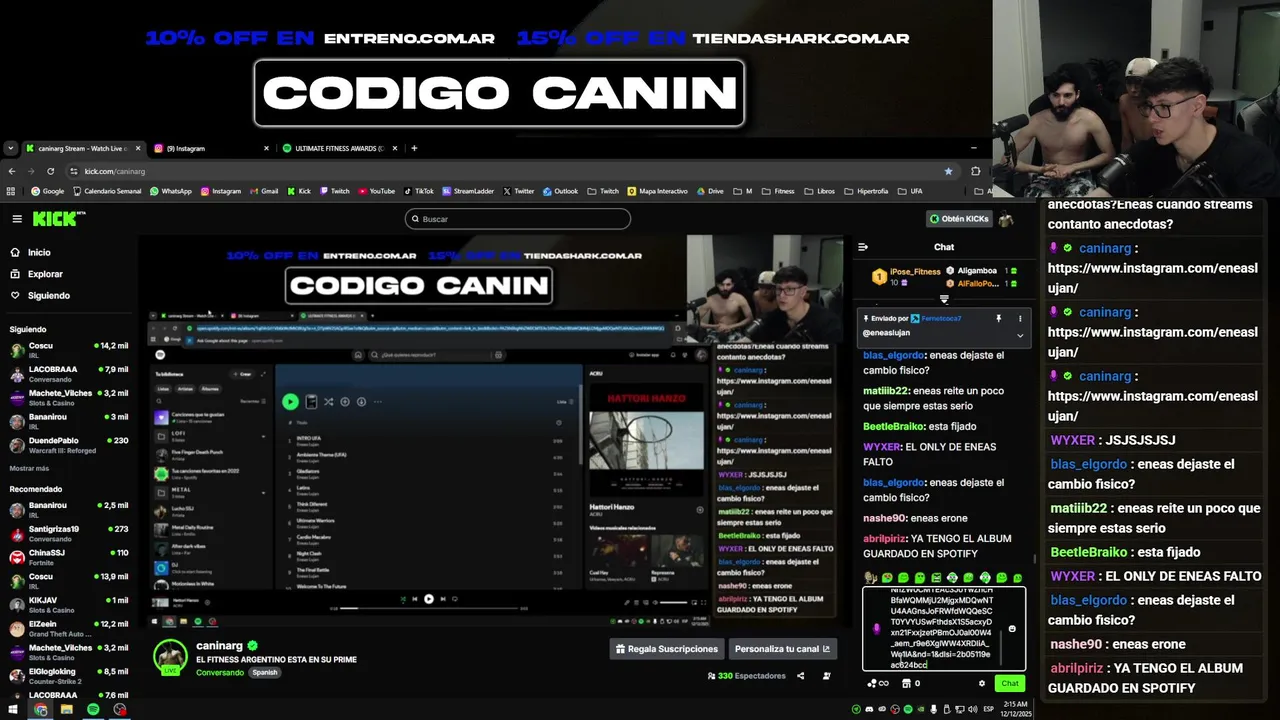Click the Obtén KICKs button

959,219
